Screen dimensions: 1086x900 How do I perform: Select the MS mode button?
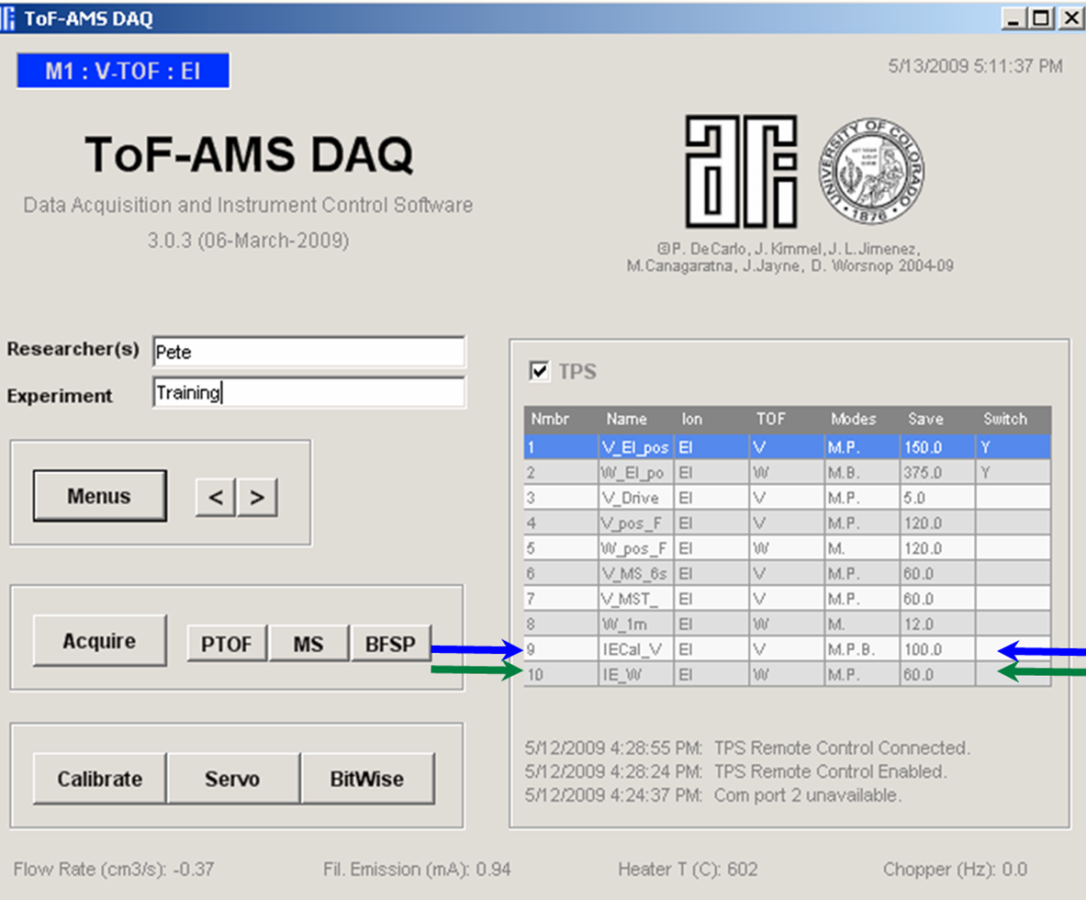pos(308,644)
